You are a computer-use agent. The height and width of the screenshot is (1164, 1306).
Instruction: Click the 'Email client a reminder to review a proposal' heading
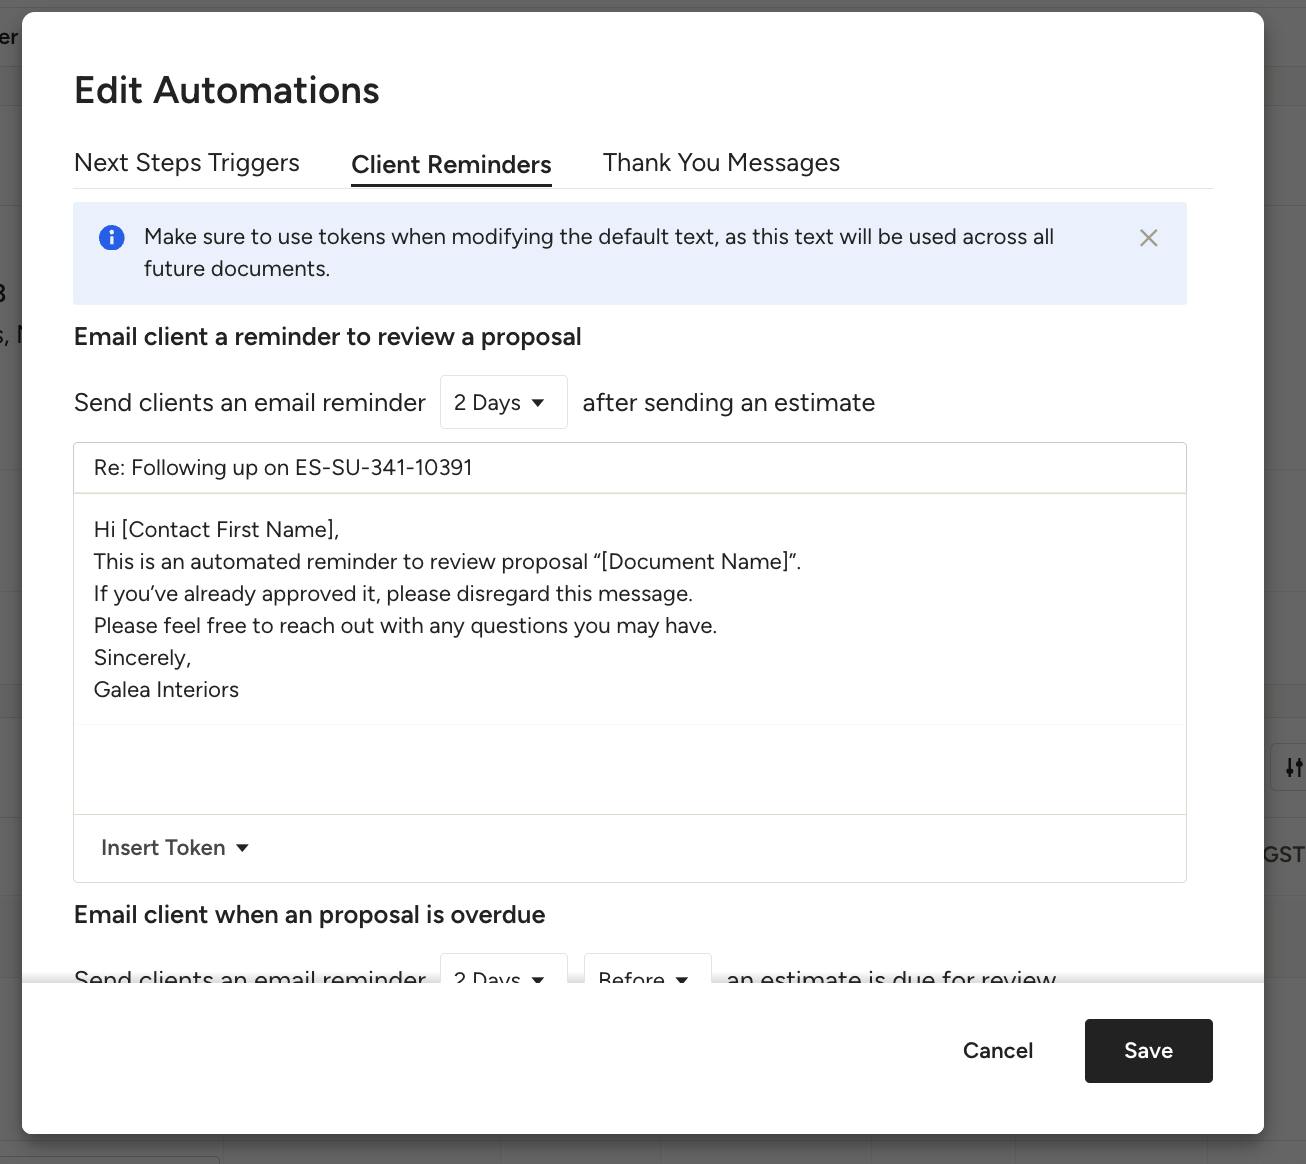[327, 337]
